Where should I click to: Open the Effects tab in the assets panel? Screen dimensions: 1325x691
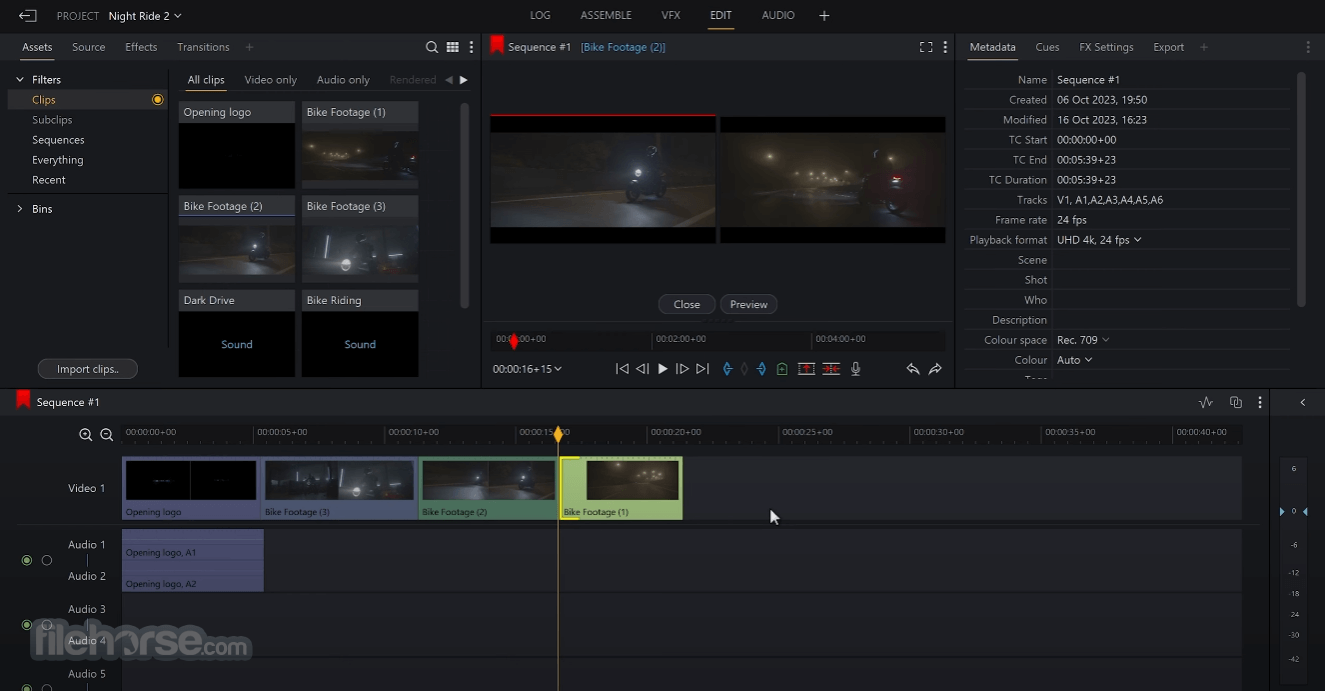(141, 47)
